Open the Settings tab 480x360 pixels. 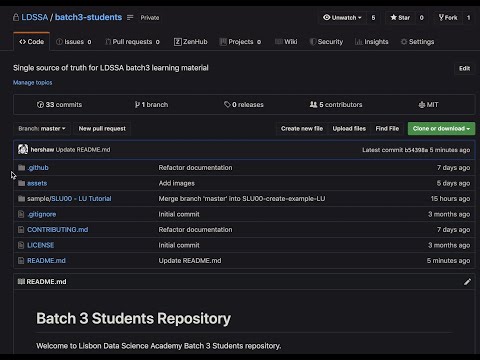pyautogui.click(x=417, y=42)
